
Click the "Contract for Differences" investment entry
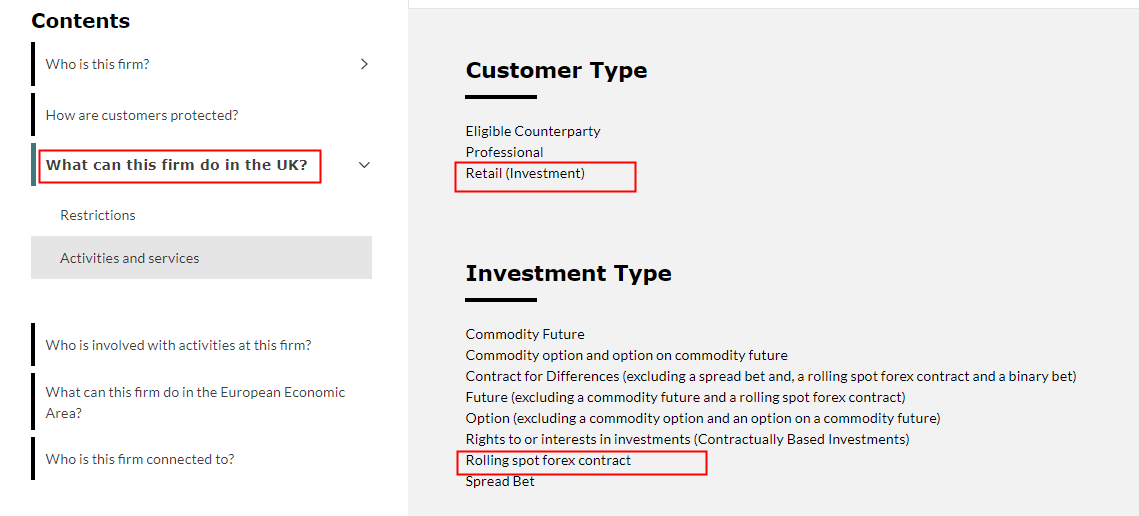[770, 376]
